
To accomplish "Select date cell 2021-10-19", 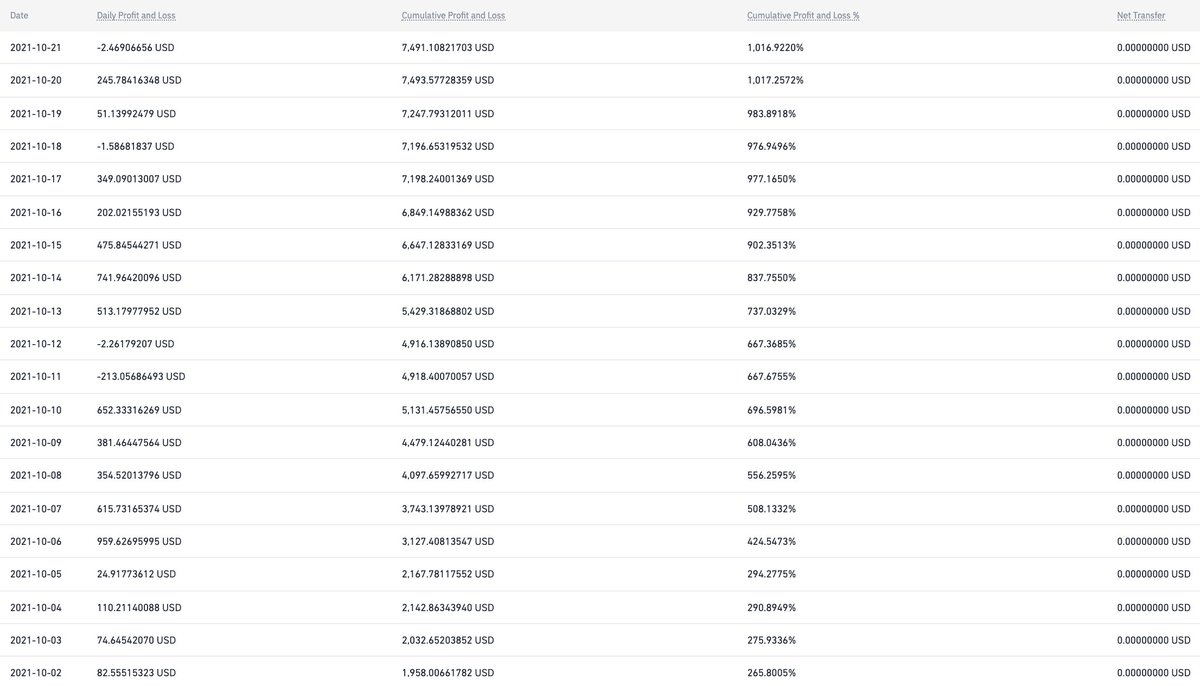I will pyautogui.click(x=36, y=114).
